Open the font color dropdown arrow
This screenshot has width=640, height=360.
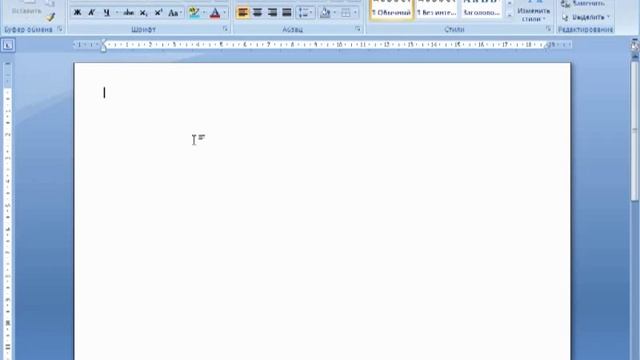click(x=224, y=13)
